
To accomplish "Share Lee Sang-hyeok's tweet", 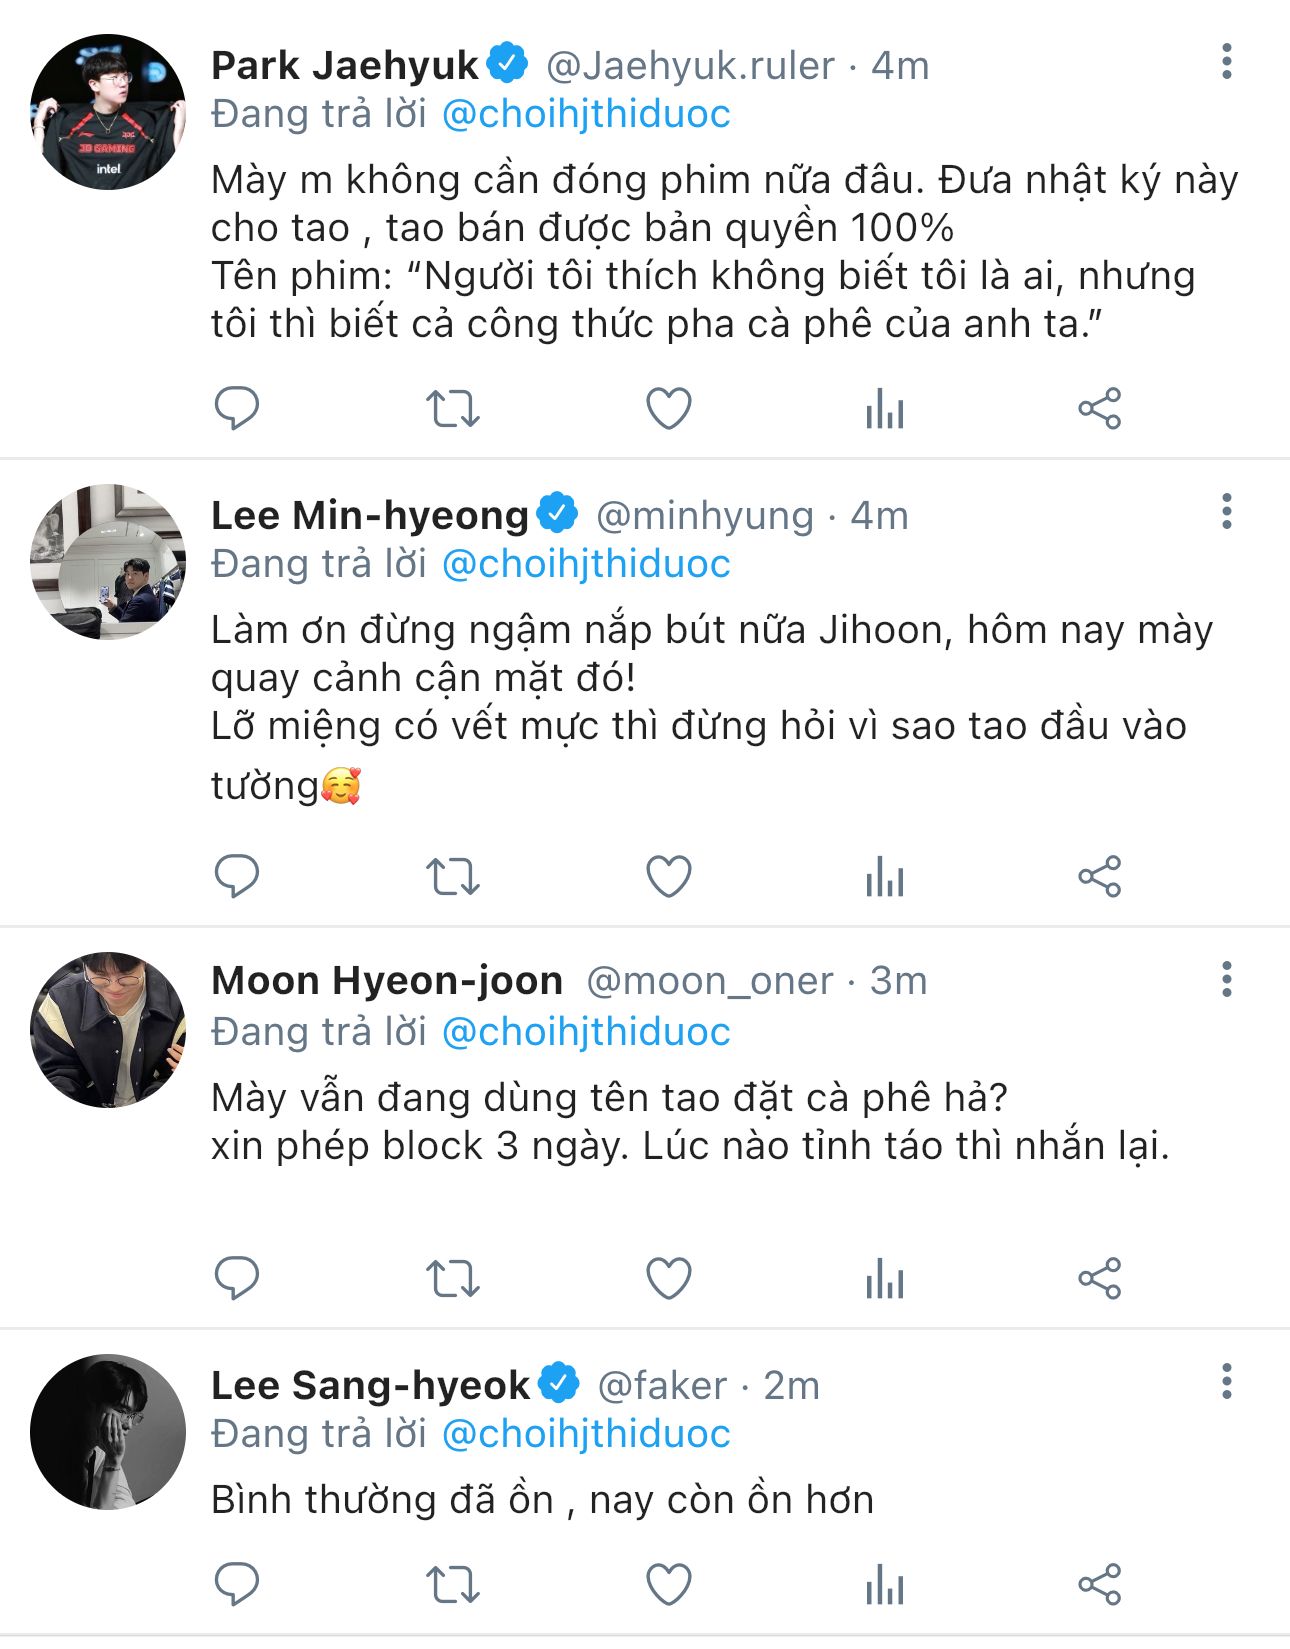I will pyautogui.click(x=1100, y=1585).
